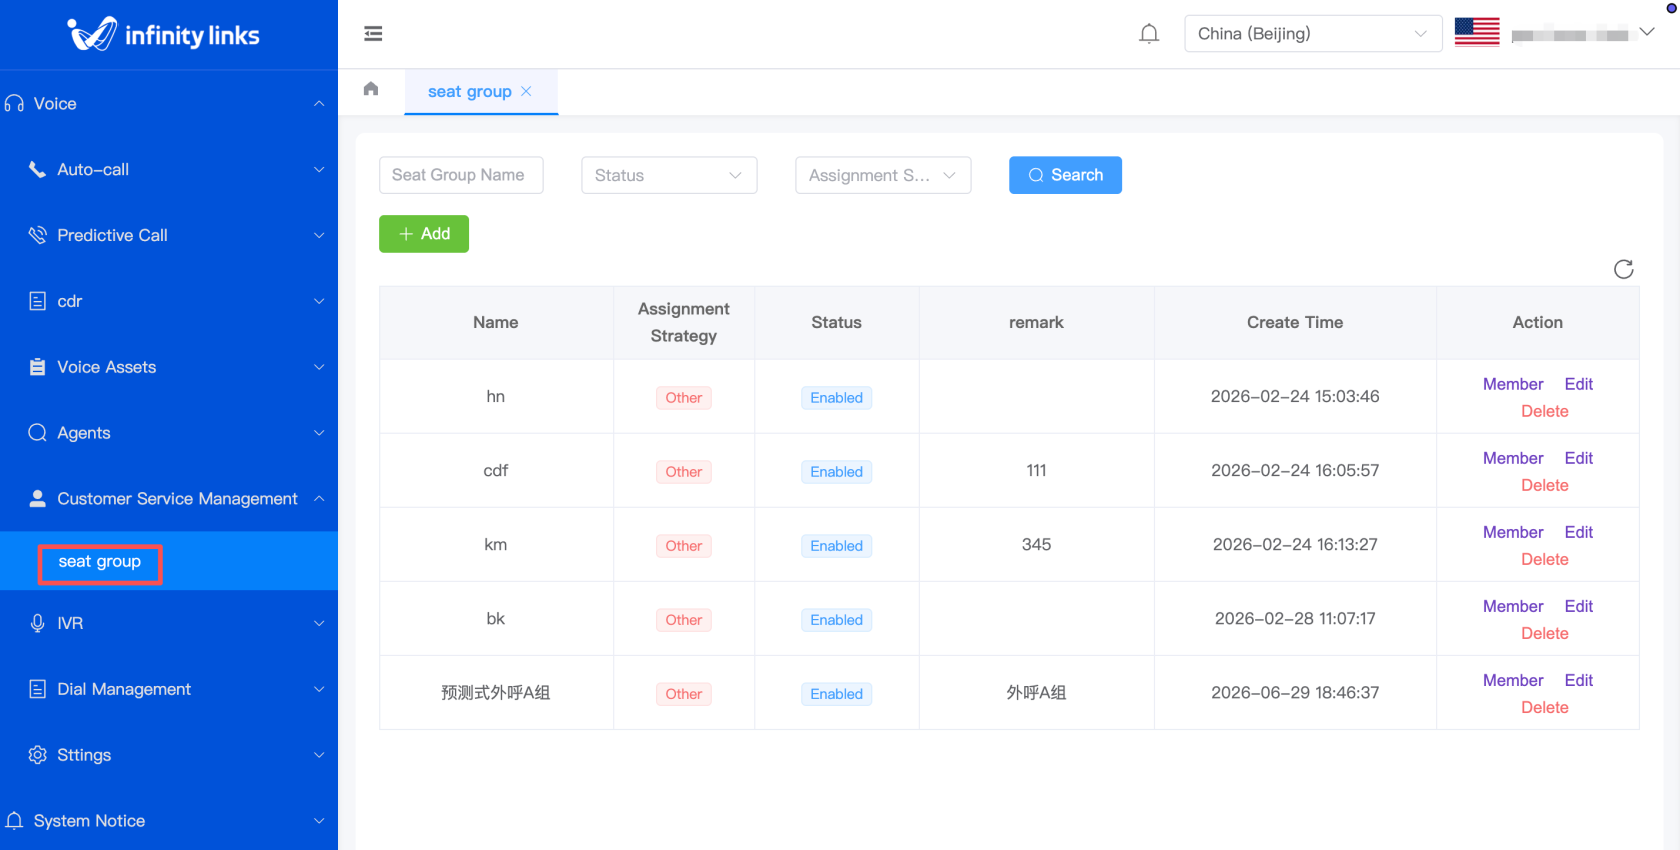The width and height of the screenshot is (1680, 850).
Task: Edit the hn seat group
Action: tap(1579, 384)
